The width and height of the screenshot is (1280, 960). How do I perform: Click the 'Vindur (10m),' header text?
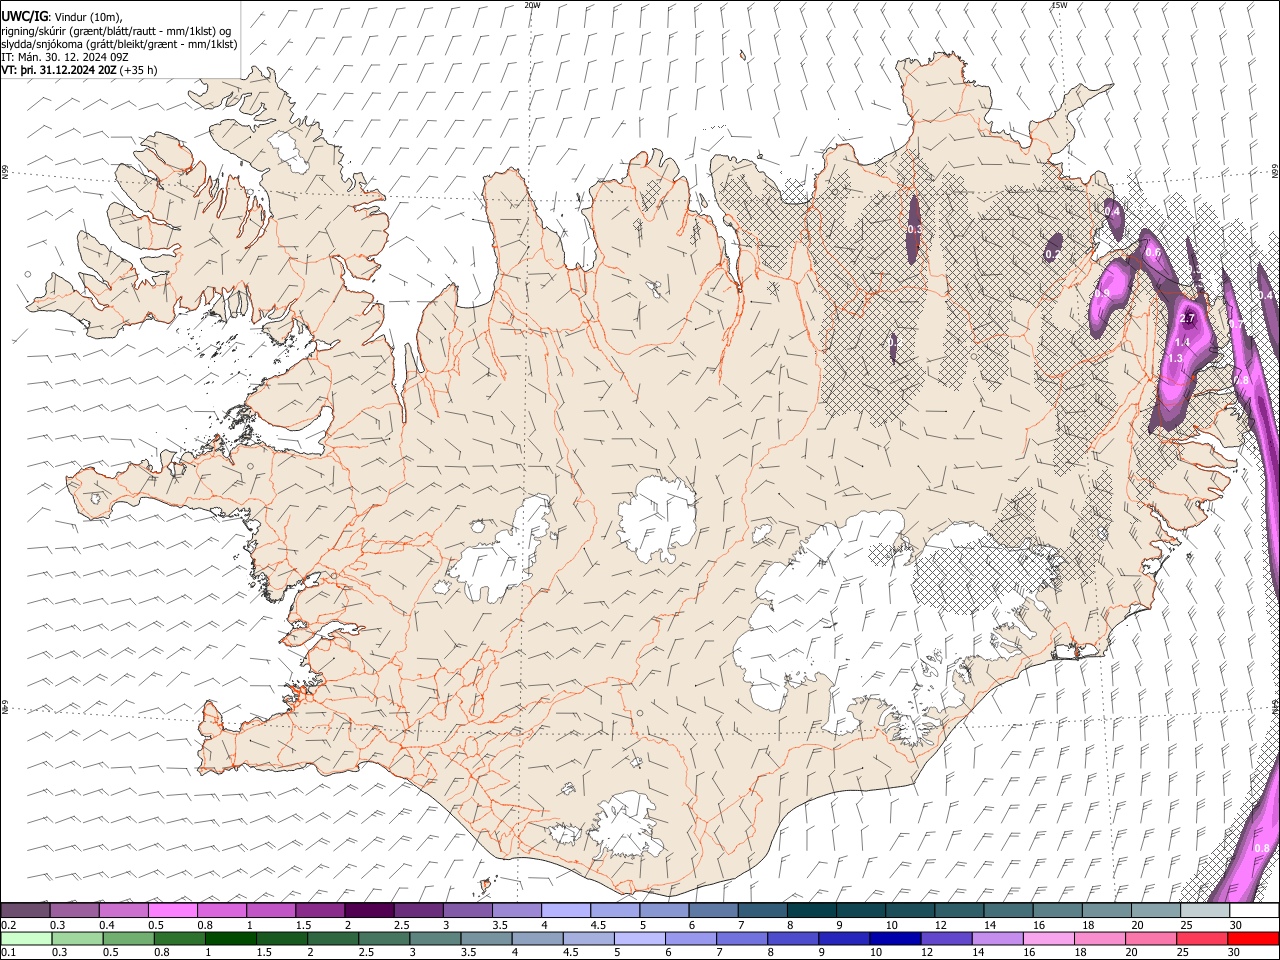(89, 17)
